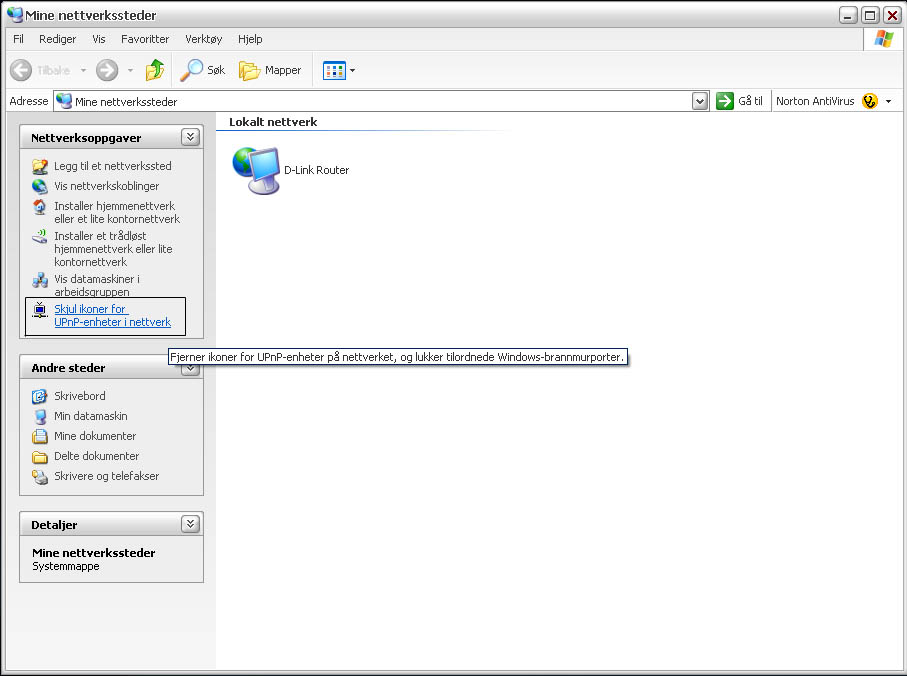Open the Rediger menu
This screenshot has height=676, width=907.
coord(57,39)
